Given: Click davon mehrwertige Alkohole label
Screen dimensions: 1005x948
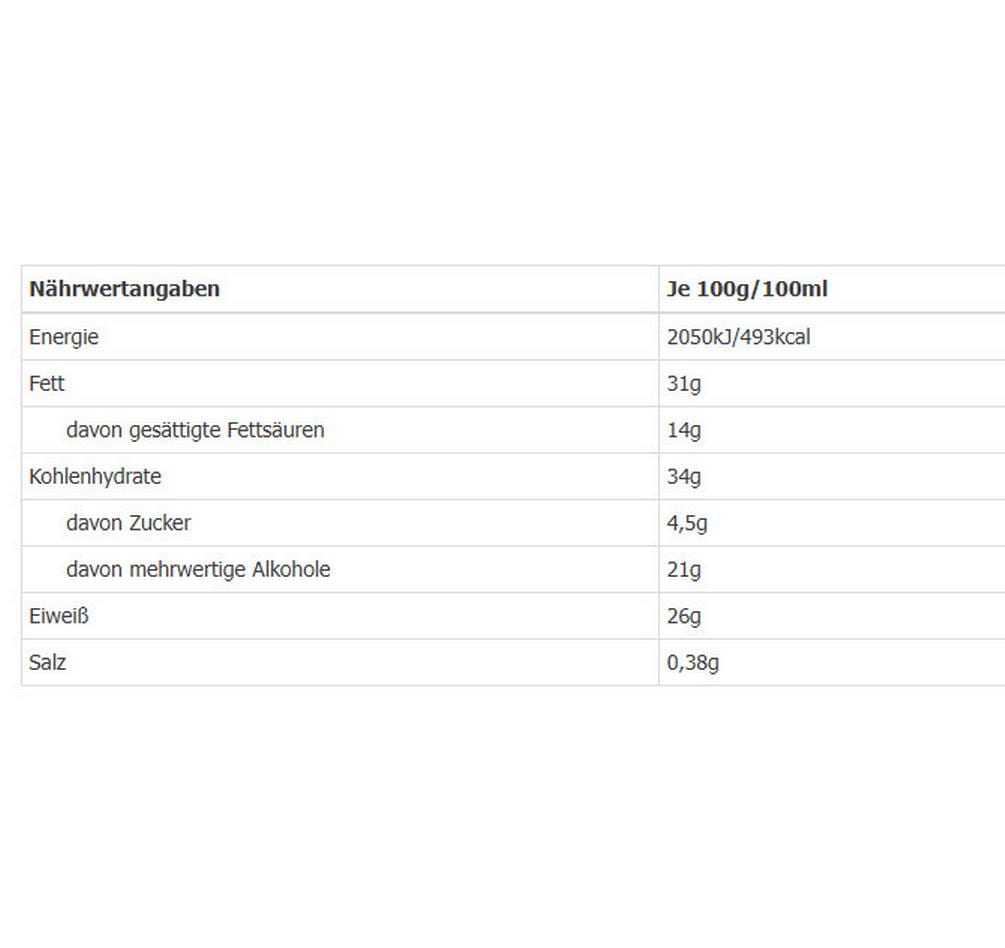Looking at the screenshot, I should point(198,570).
